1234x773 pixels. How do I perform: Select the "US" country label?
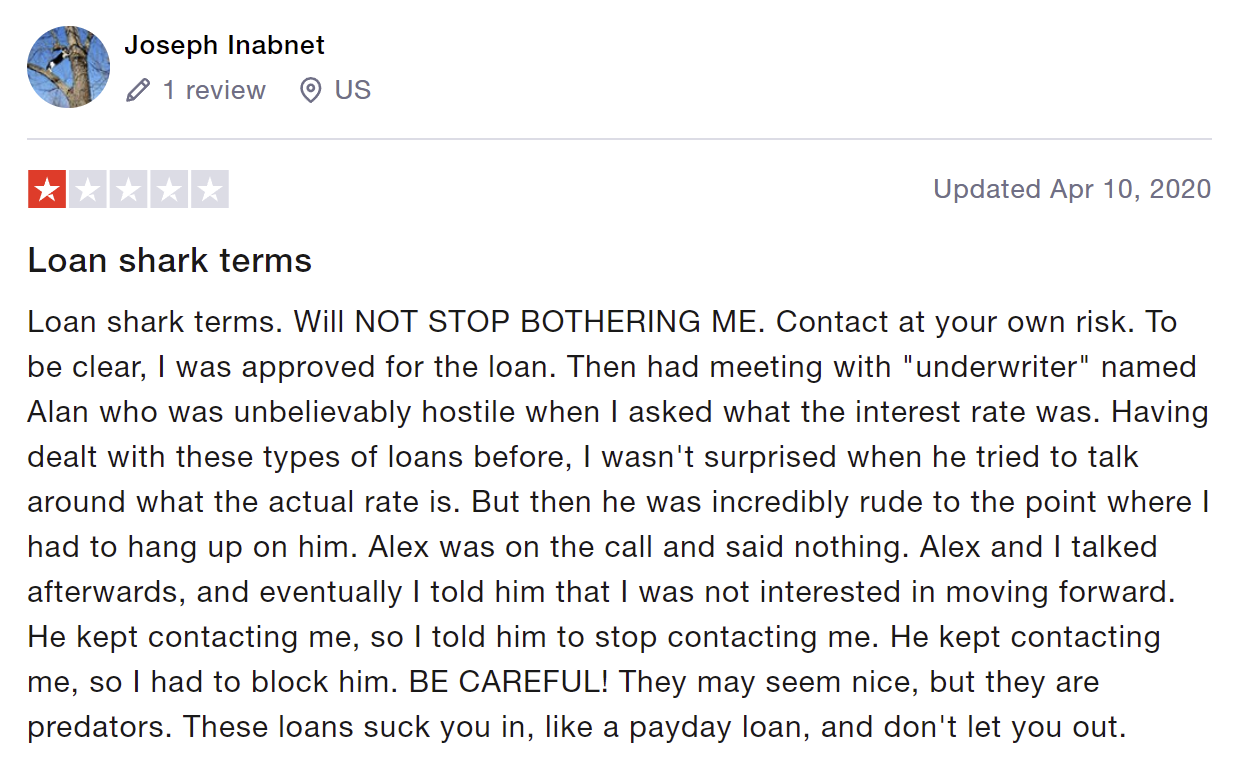353,90
